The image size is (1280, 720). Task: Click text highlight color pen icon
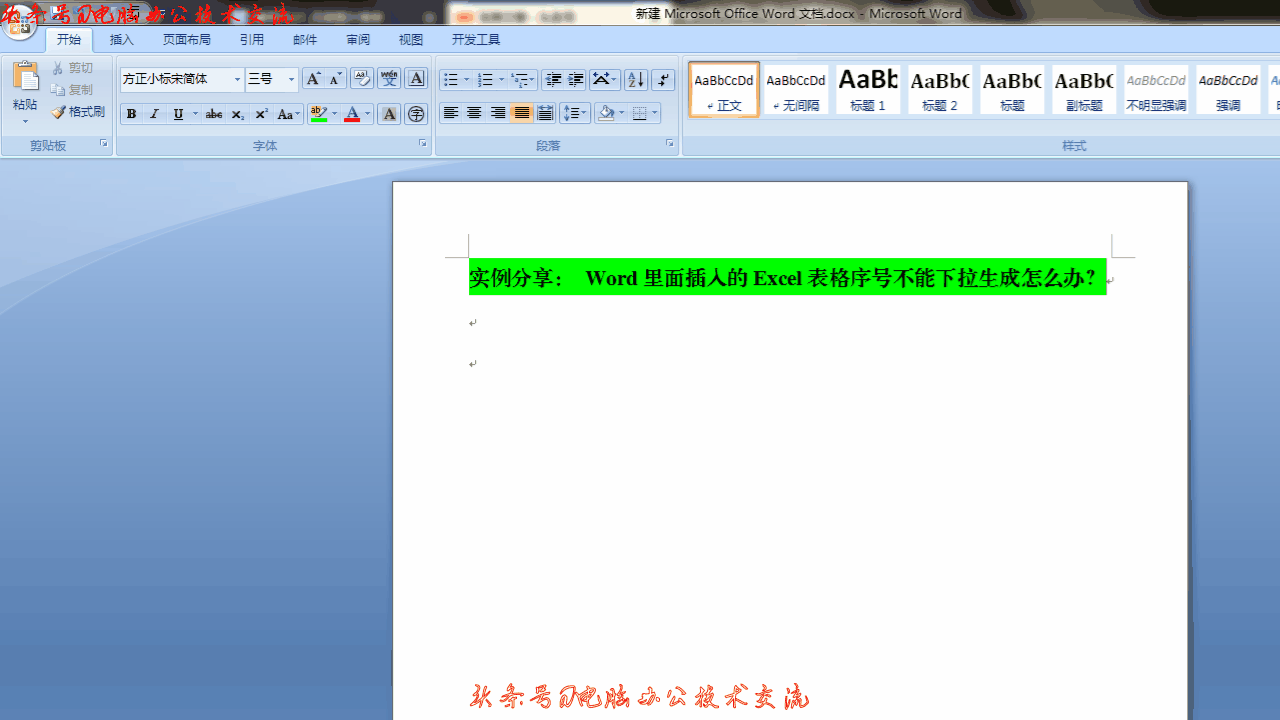(318, 114)
